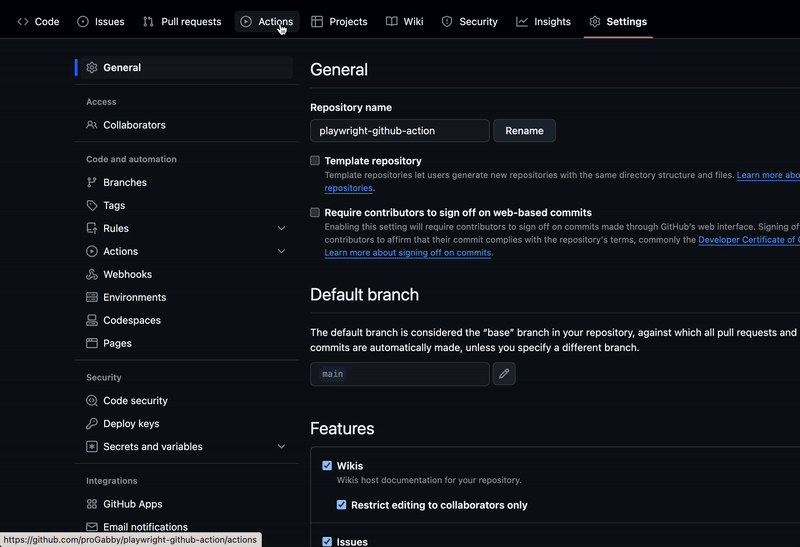Click the Code security shield-search icon
800x547 pixels.
92,401
